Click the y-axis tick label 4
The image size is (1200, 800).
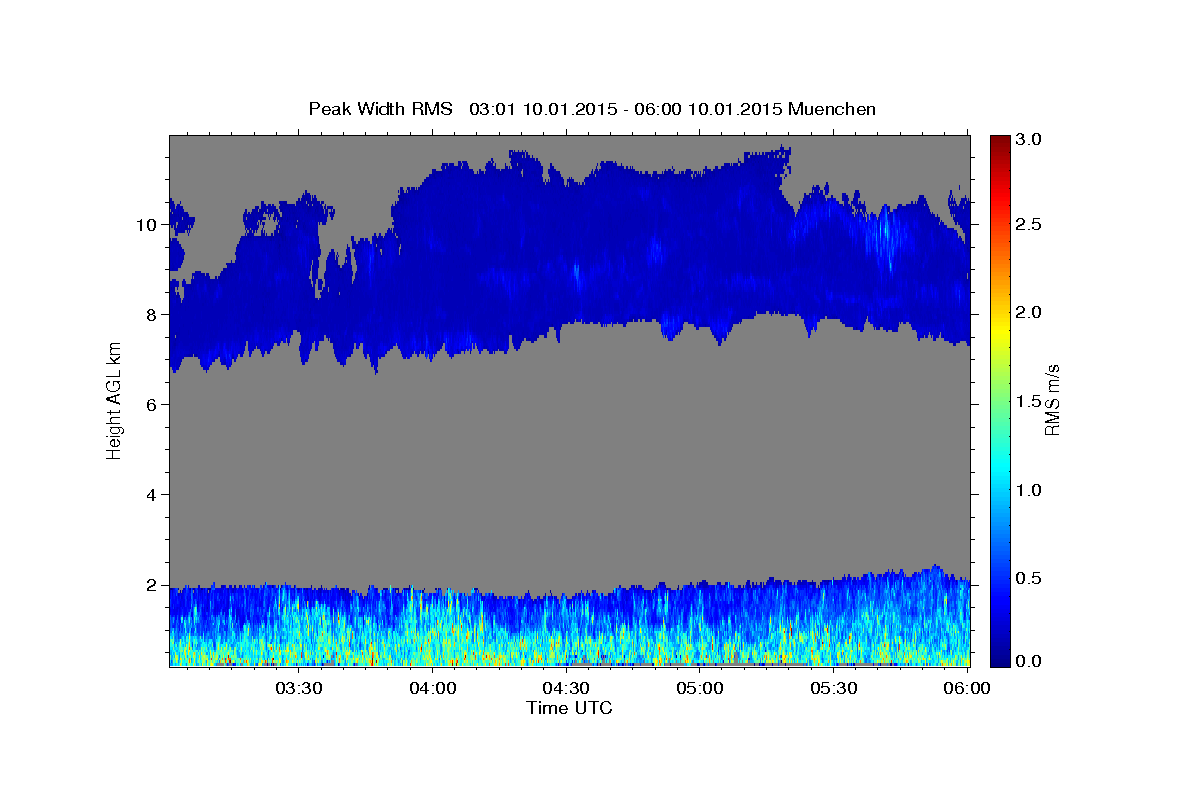pyautogui.click(x=152, y=495)
